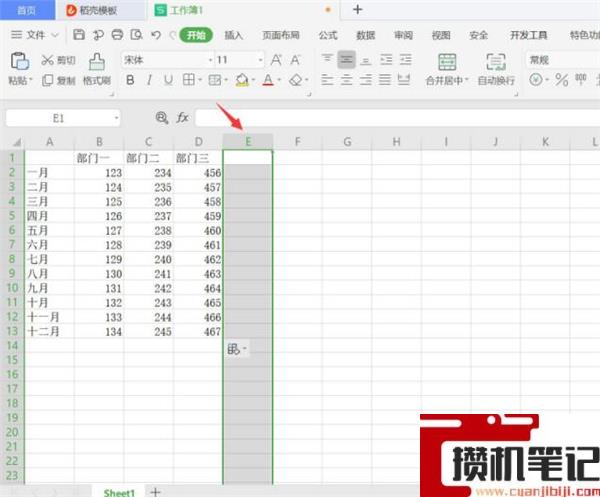Click Auto Wrap Text (自动换行)
This screenshot has width=600, height=497.
(x=496, y=69)
